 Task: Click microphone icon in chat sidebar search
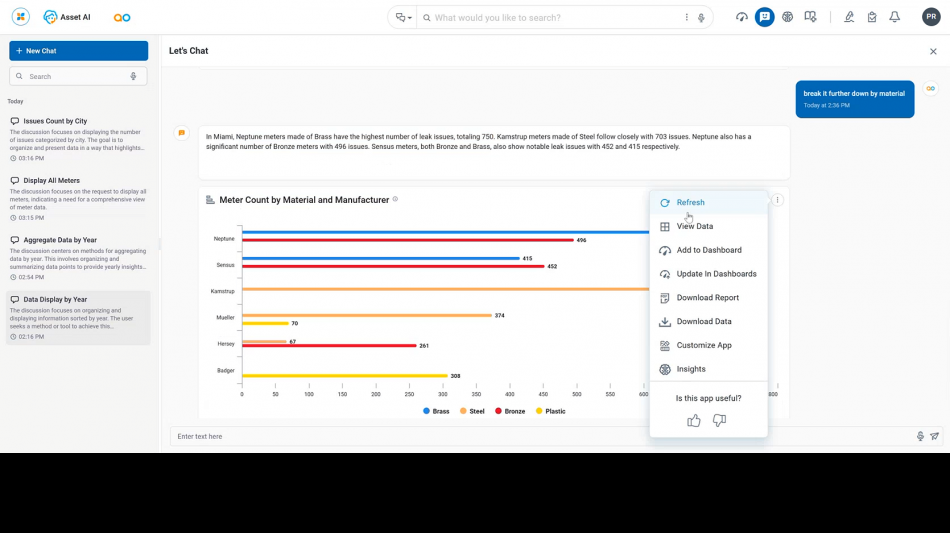(x=133, y=76)
